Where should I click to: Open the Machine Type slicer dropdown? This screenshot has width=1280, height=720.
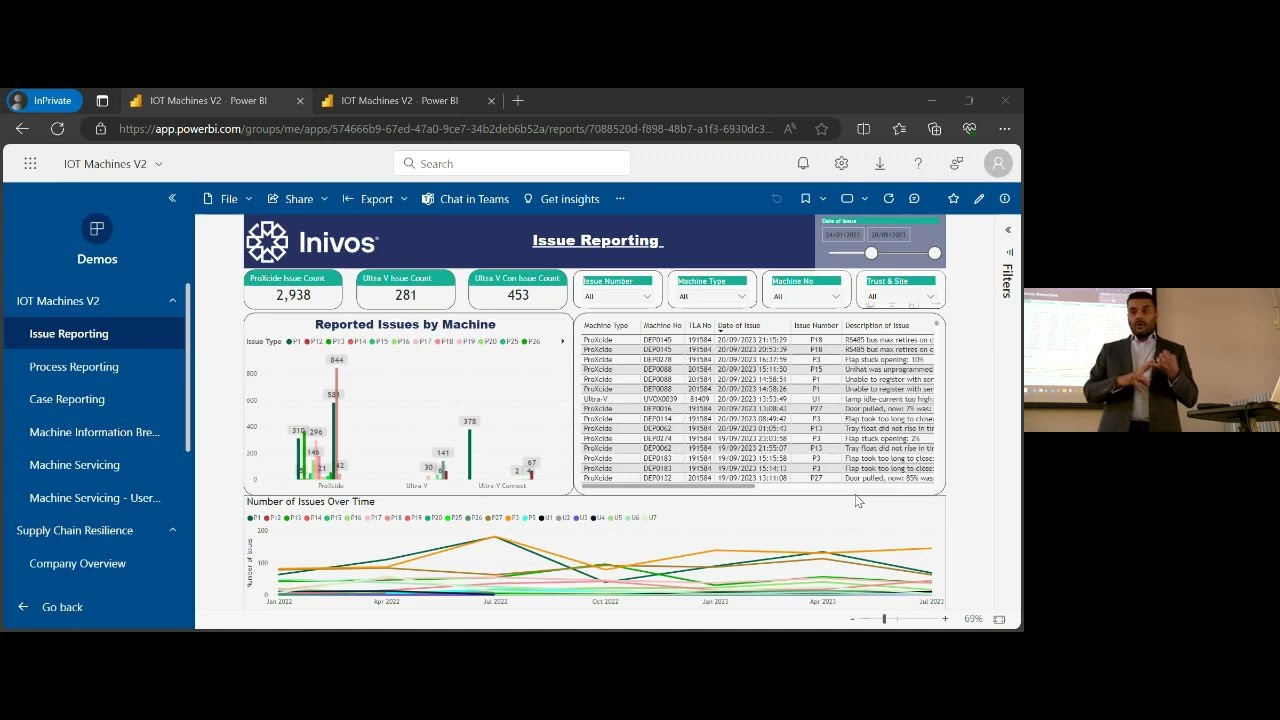point(712,296)
